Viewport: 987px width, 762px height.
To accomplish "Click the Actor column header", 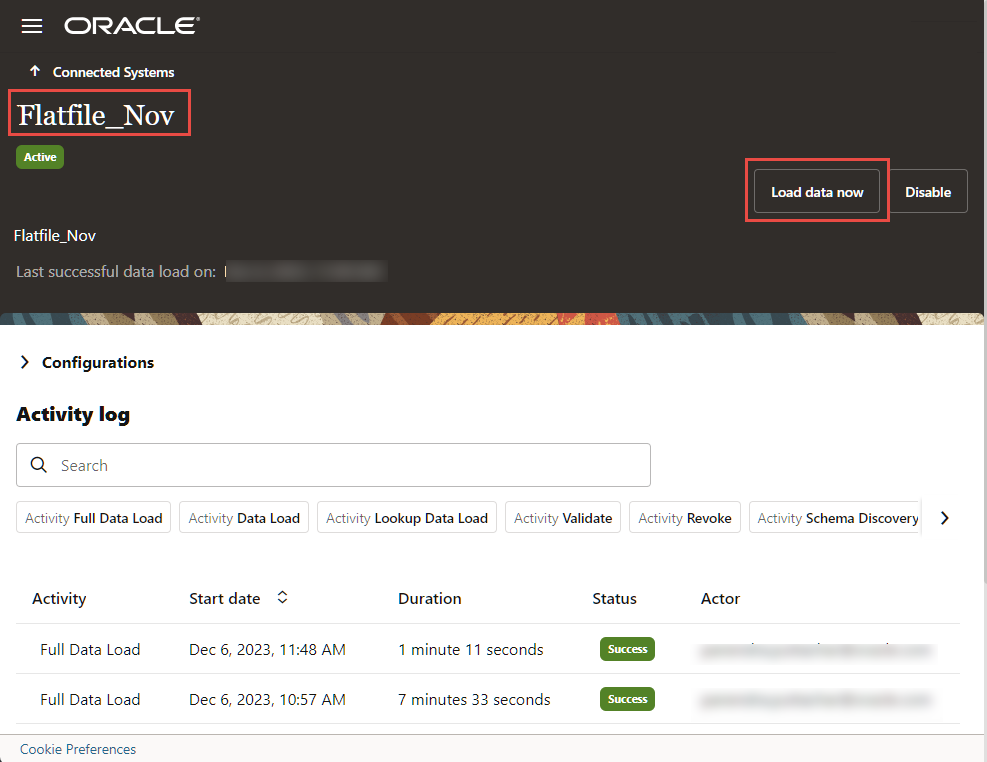I will pos(720,598).
